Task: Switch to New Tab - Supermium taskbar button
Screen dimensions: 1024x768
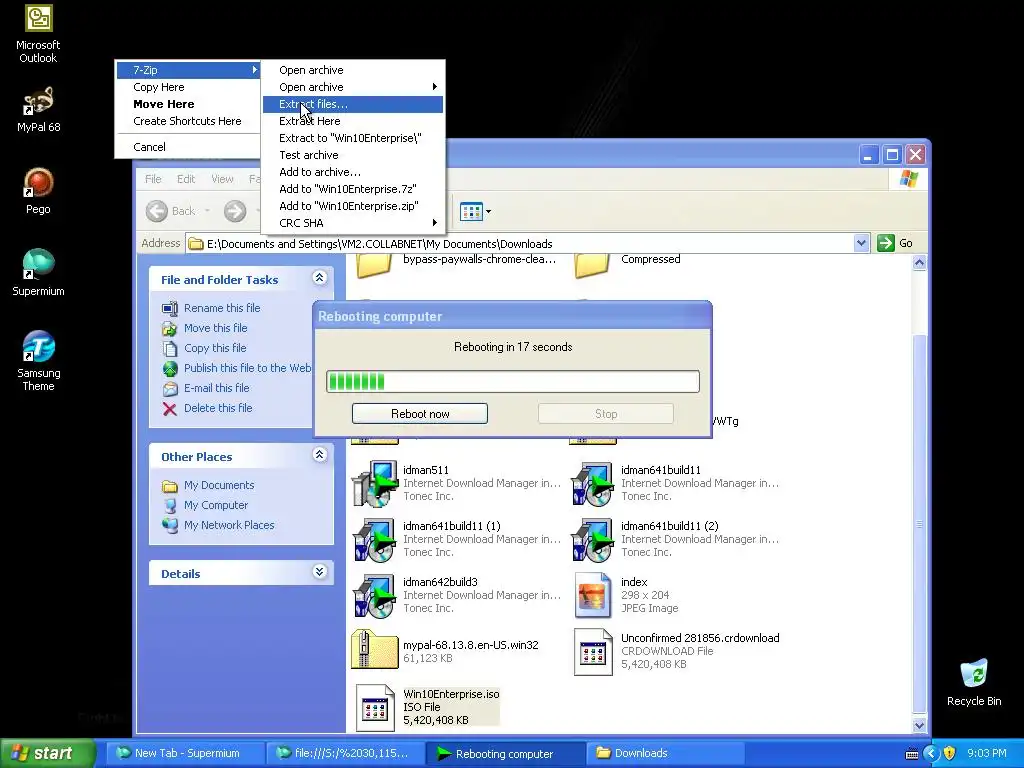Action: tap(185, 753)
